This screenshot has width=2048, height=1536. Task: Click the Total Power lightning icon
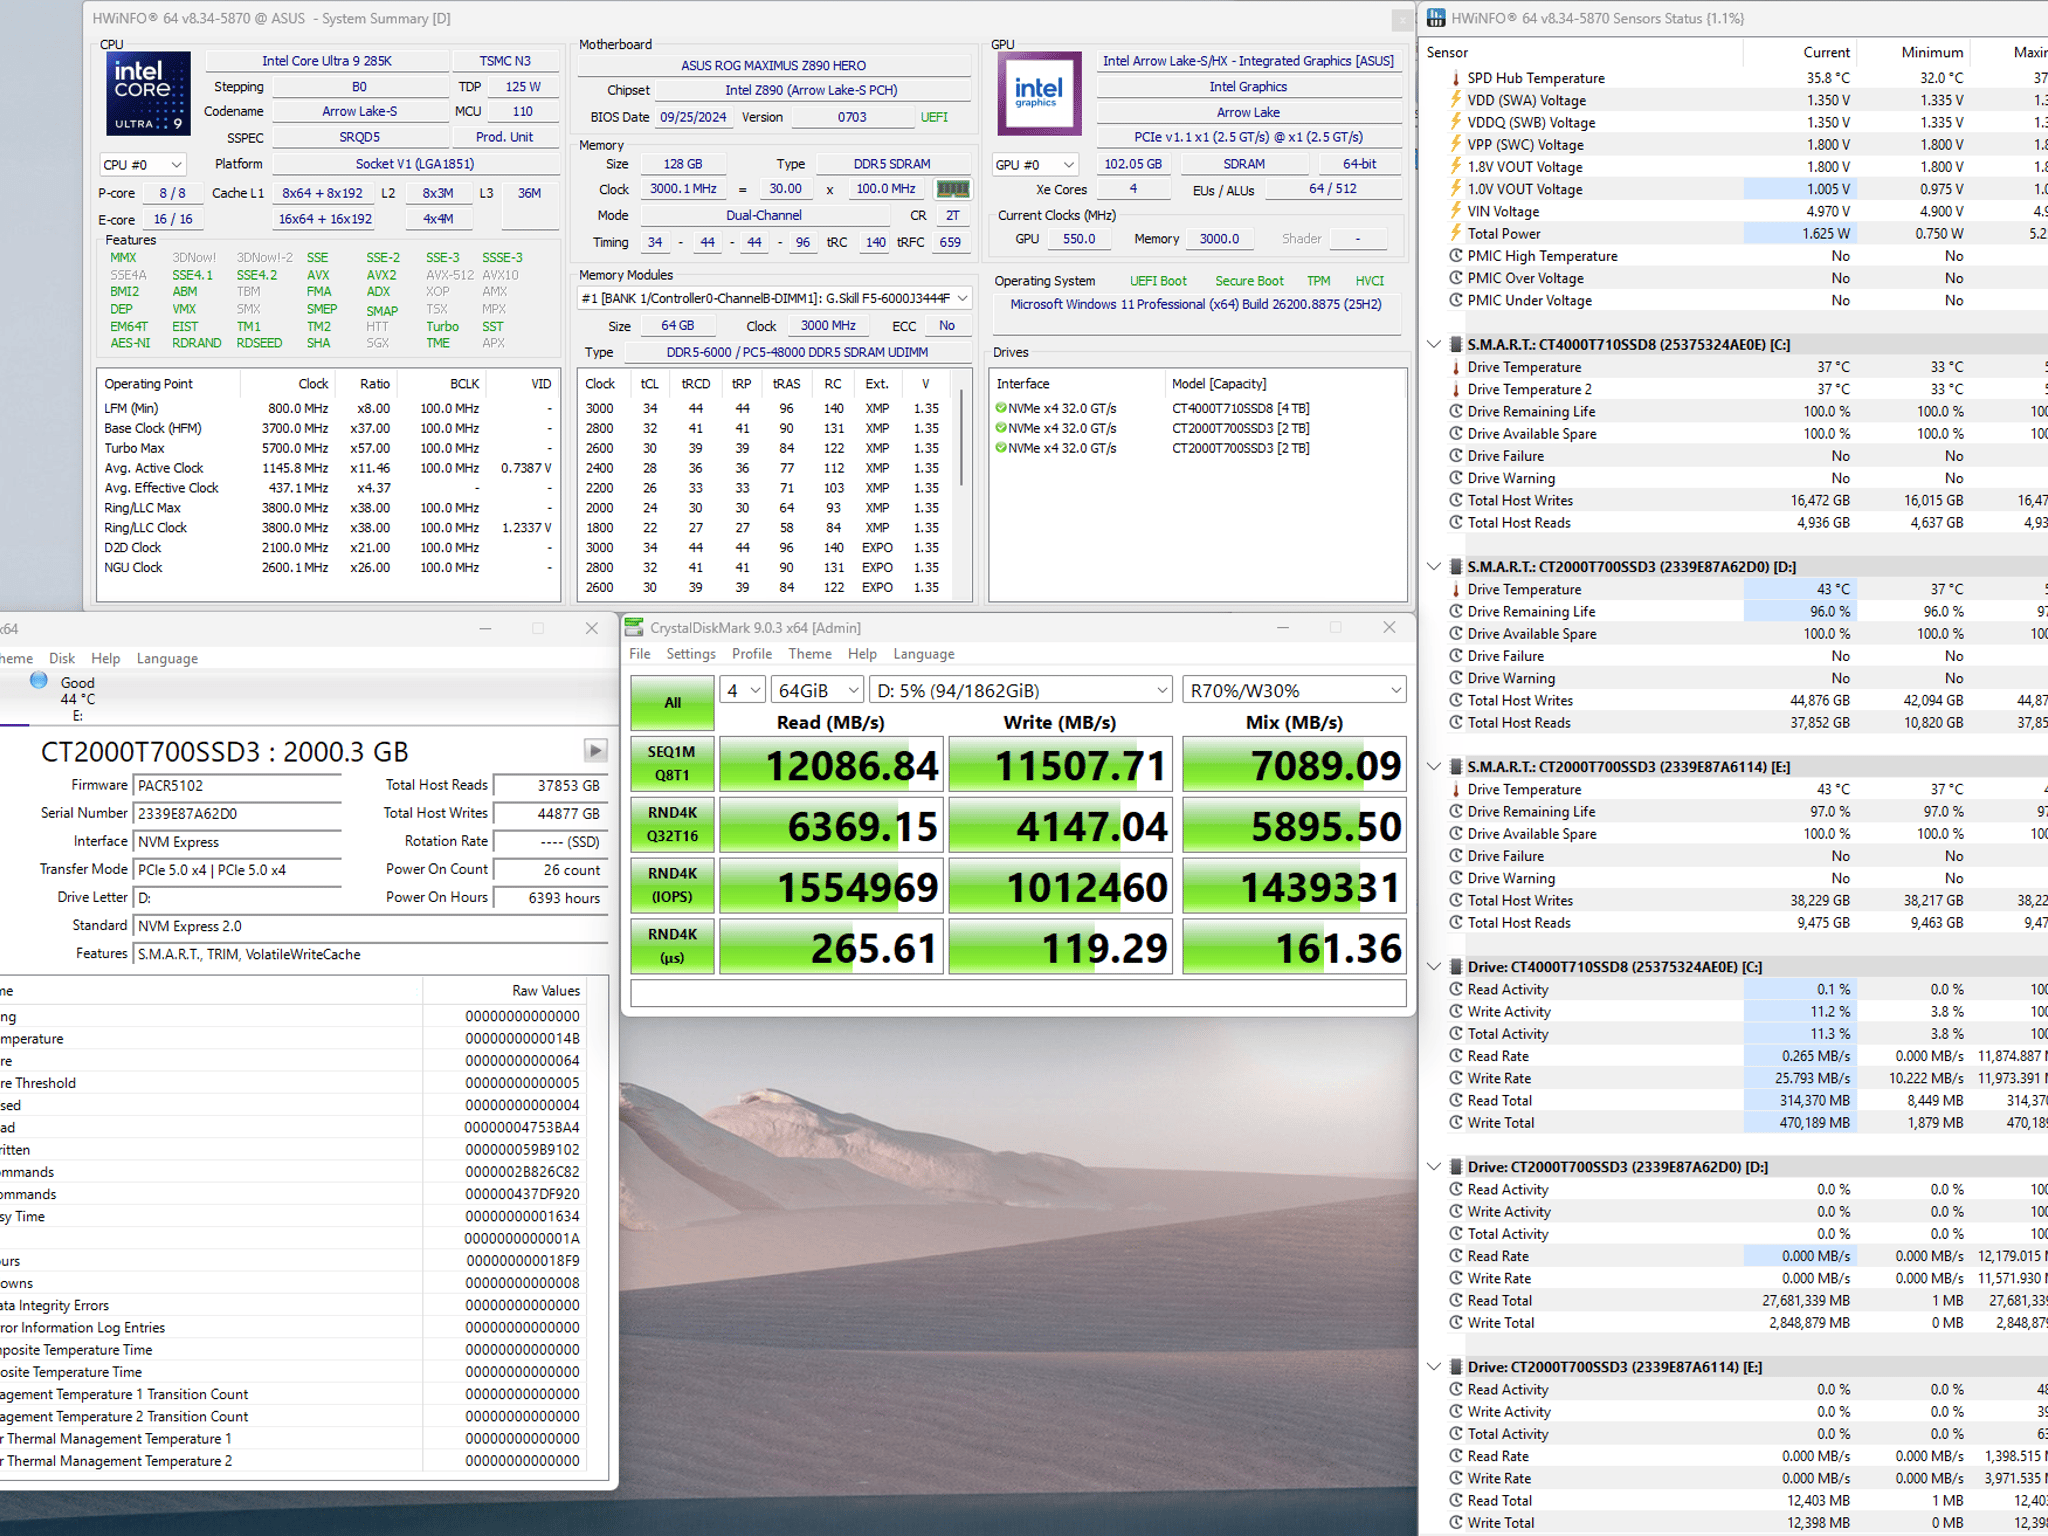pyautogui.click(x=1456, y=233)
